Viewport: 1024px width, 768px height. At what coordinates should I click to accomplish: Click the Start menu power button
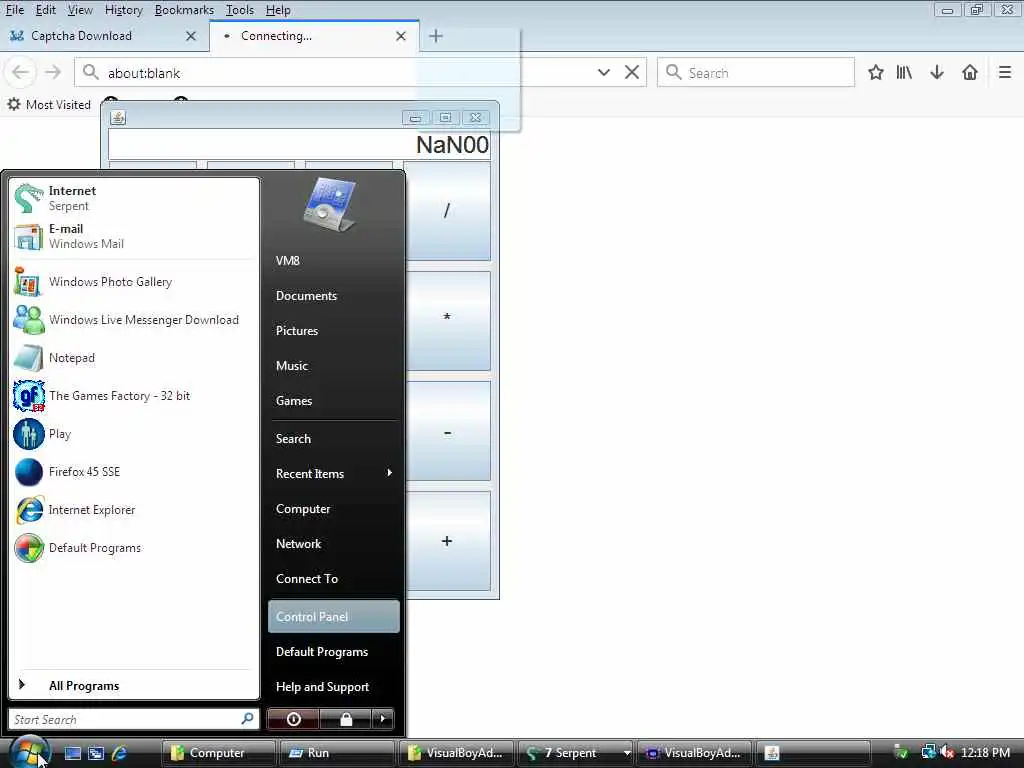(x=293, y=719)
